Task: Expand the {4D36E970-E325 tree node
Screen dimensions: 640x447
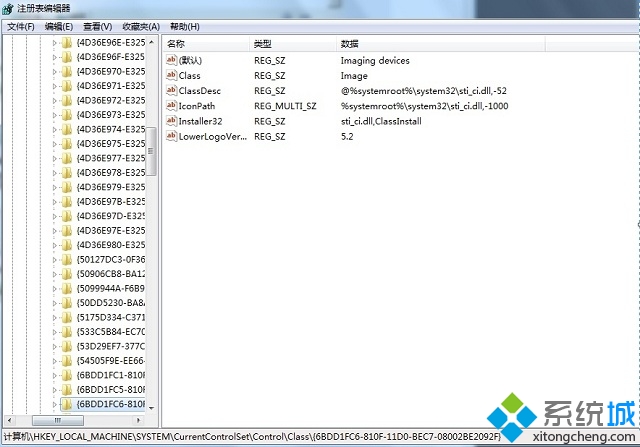Action: tap(55, 72)
